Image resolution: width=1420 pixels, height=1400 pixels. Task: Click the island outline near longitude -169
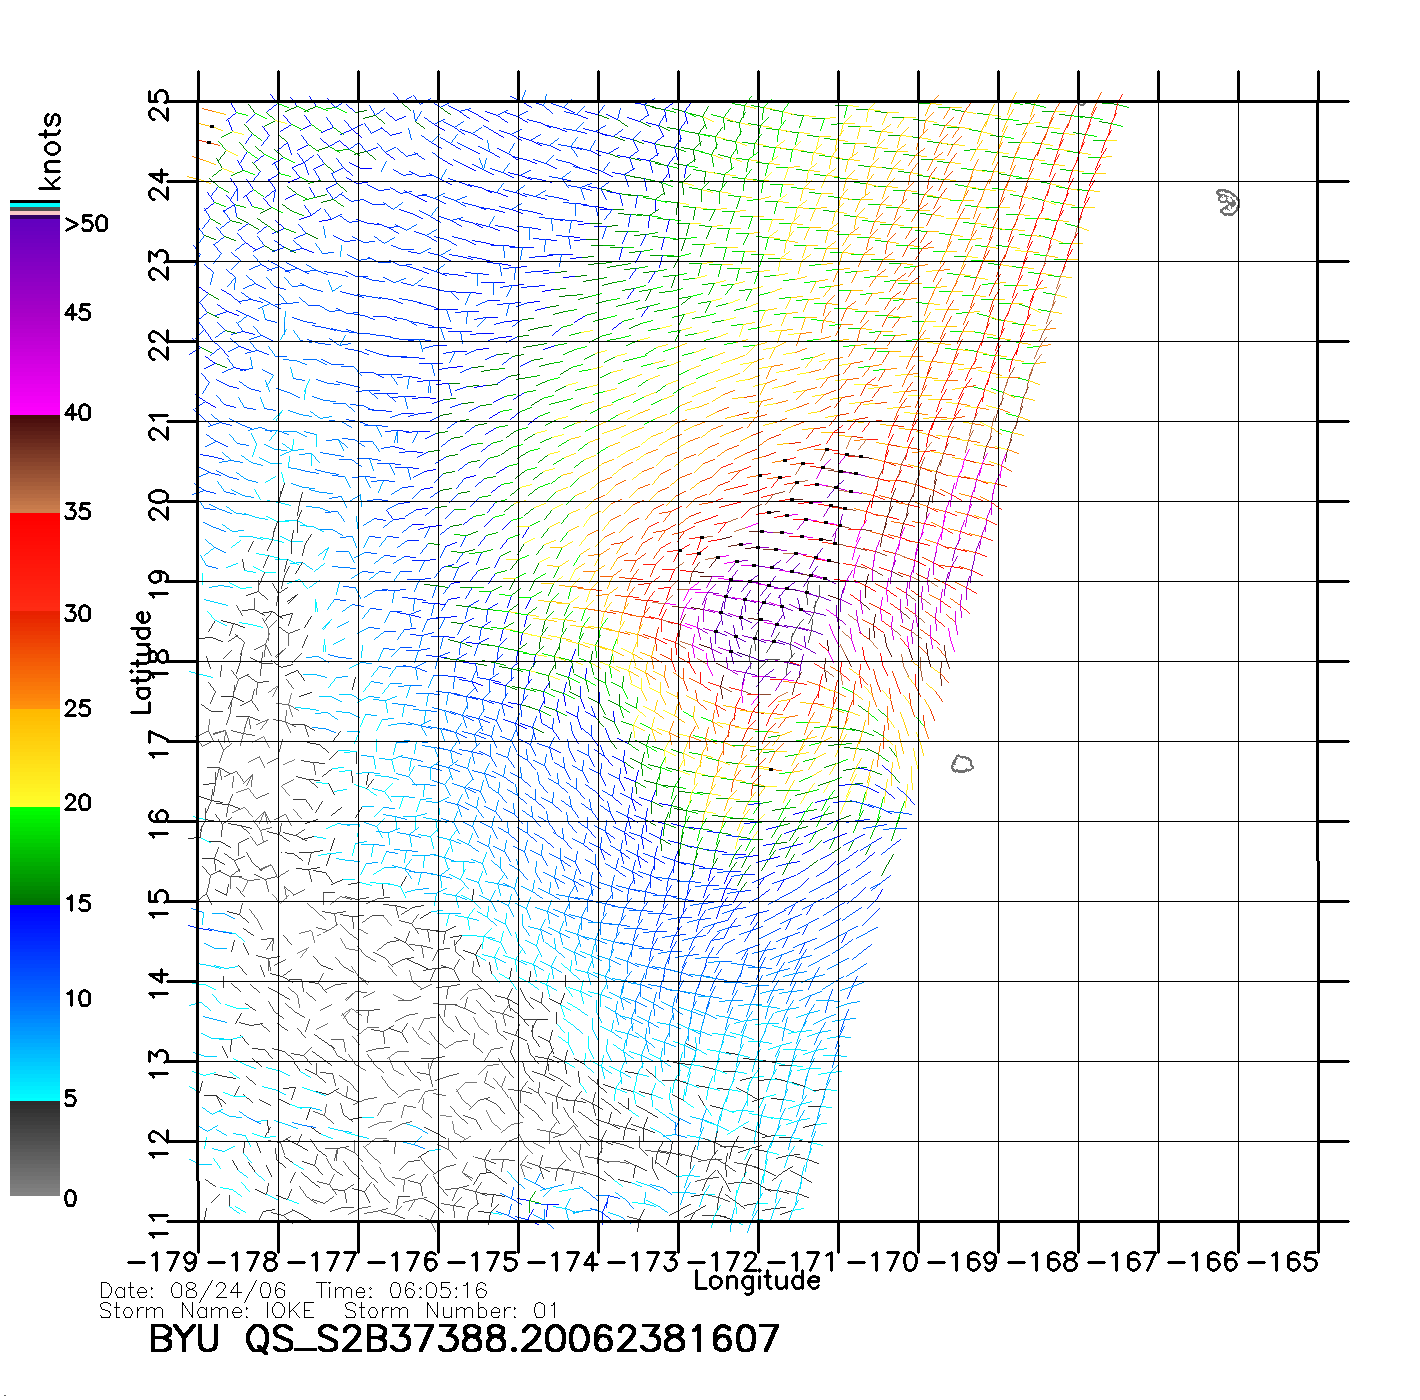tap(962, 764)
